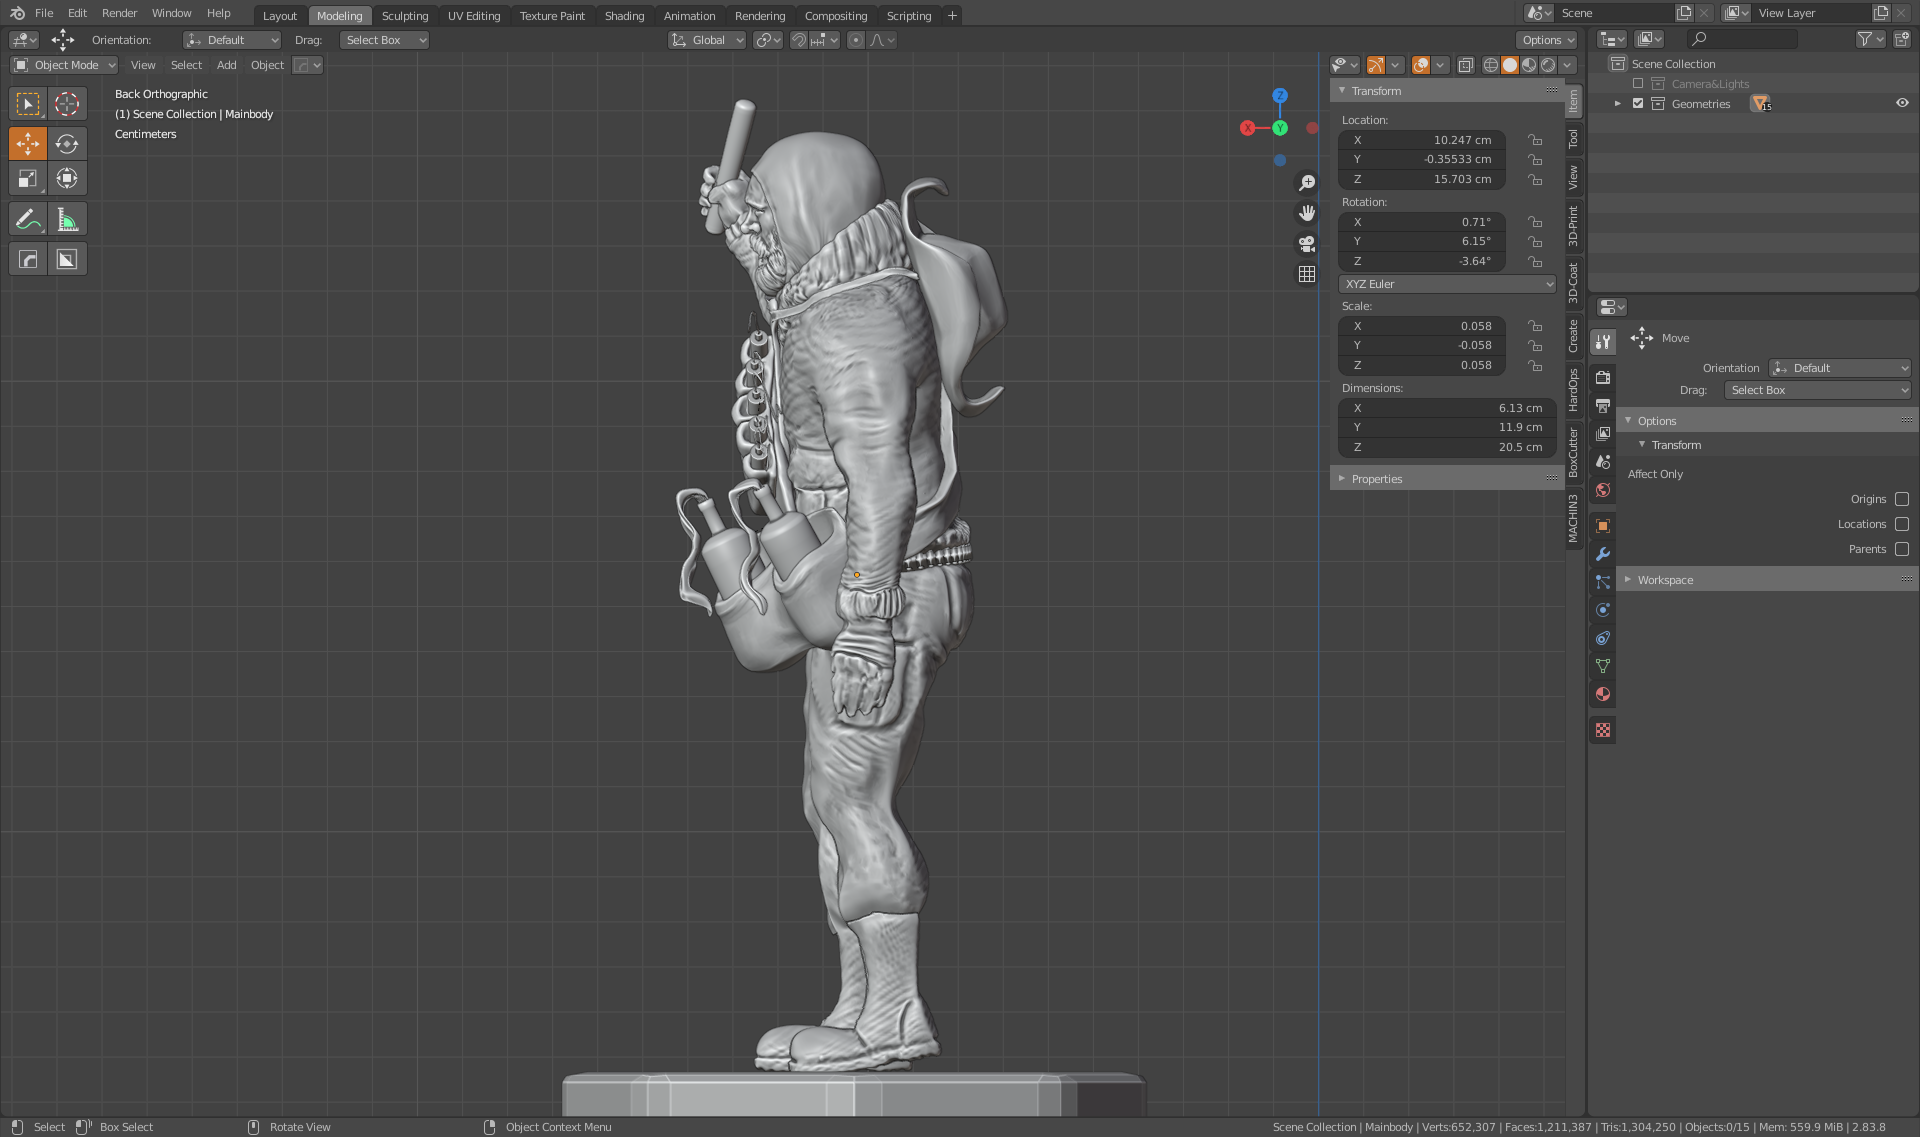Switch to the Sculpting workspace tab
1920x1137 pixels.
pyautogui.click(x=405, y=15)
